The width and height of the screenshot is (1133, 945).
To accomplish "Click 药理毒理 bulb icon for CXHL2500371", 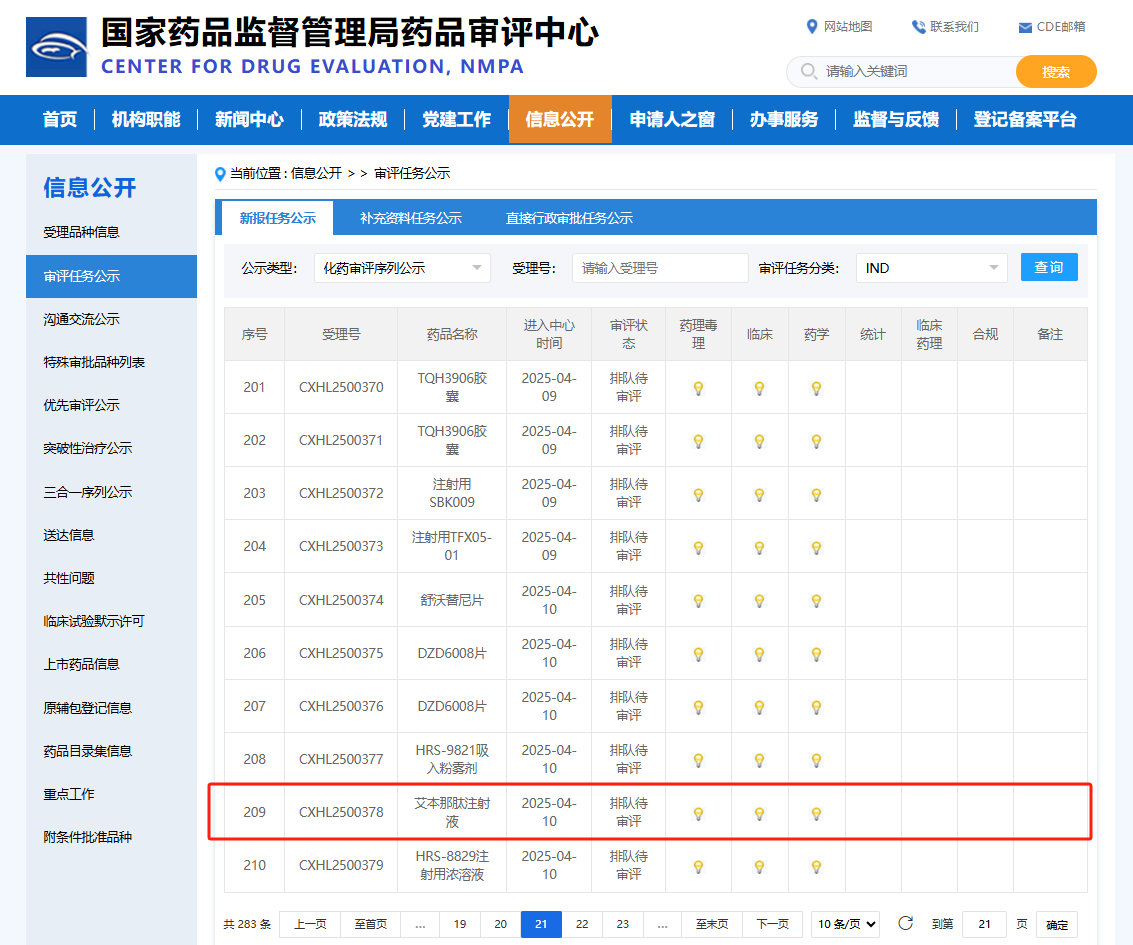I will tap(698, 441).
